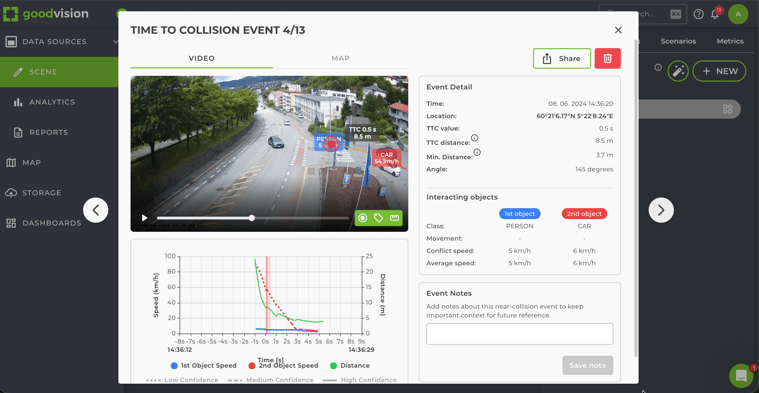Click the magic wand button
Screen dimensions: 759x393
678,71
